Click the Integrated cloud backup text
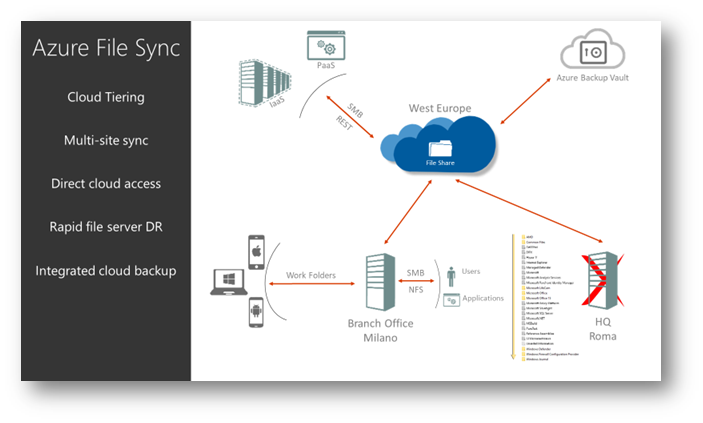Viewport: 703px width, 423px height. (106, 271)
